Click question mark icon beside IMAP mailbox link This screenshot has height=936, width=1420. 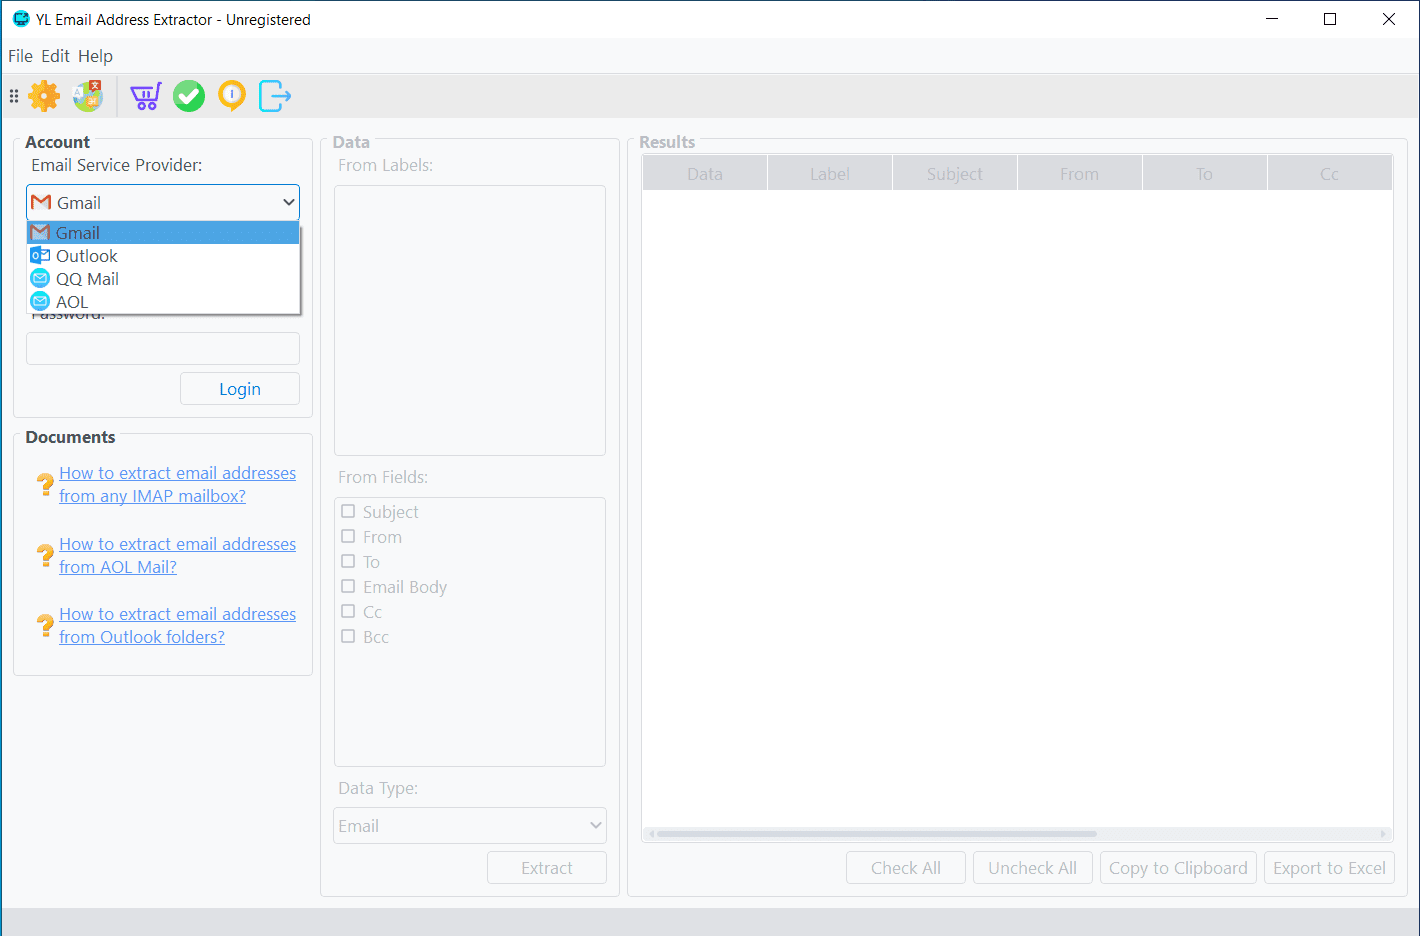45,485
